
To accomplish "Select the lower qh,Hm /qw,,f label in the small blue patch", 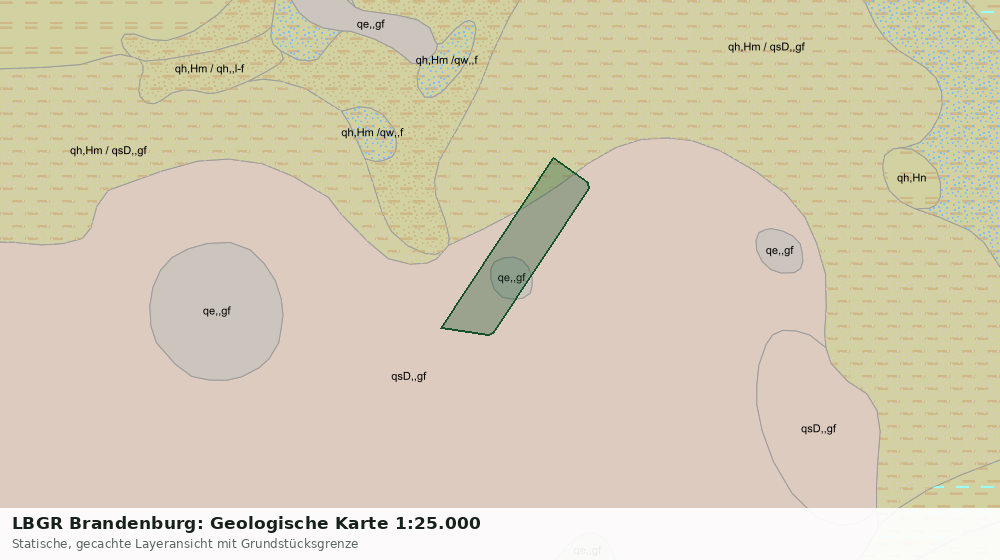I will click(x=372, y=133).
